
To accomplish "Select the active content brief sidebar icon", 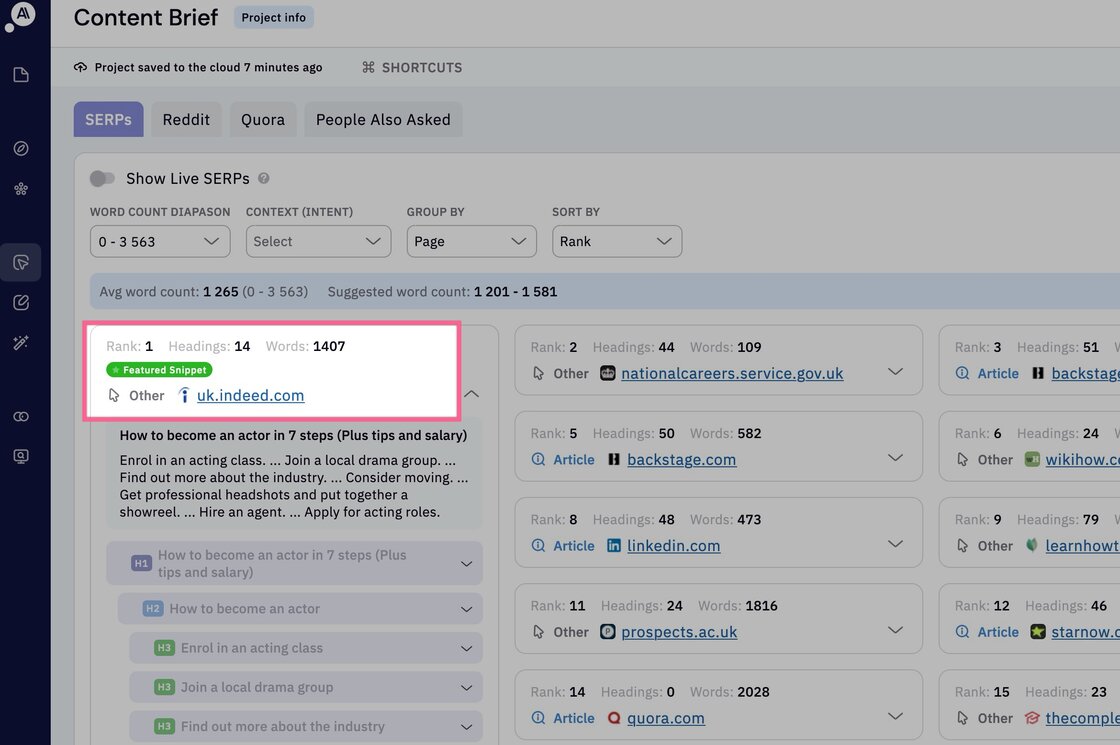I will pos(21,262).
